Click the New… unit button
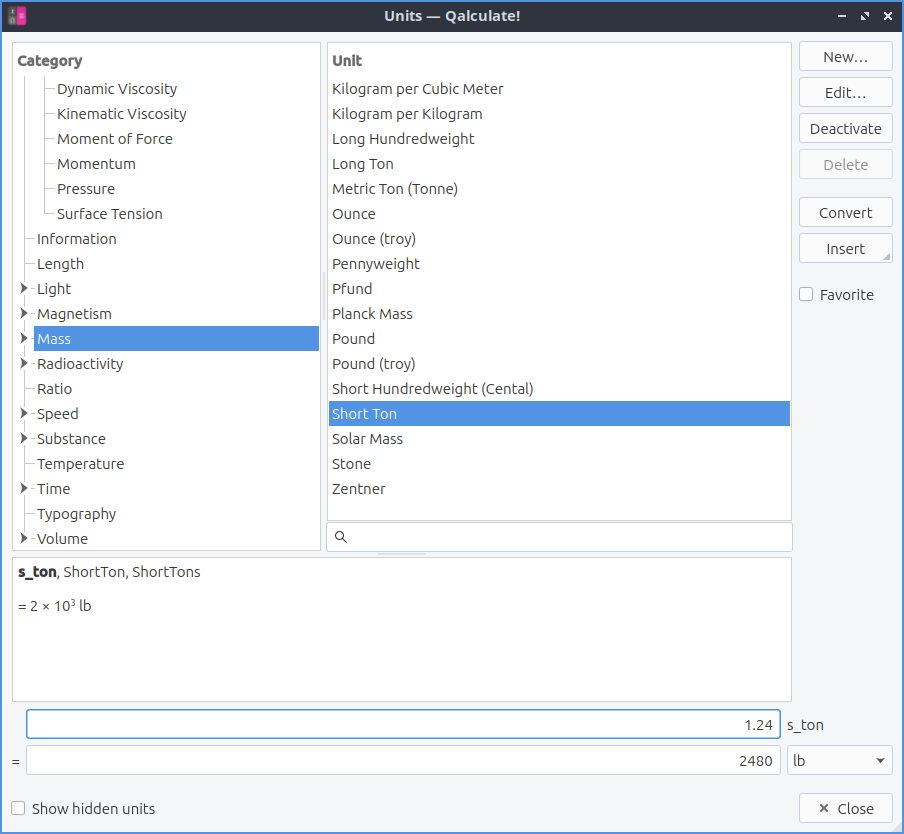 pos(845,57)
